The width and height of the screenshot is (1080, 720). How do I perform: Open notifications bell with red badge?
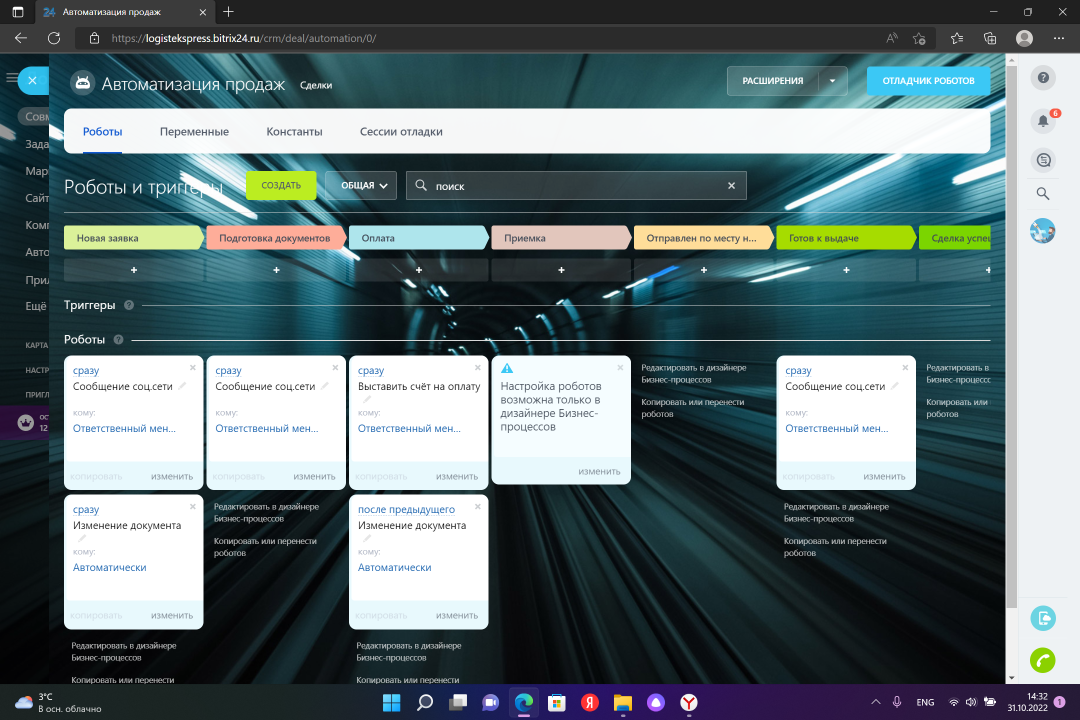[1043, 120]
